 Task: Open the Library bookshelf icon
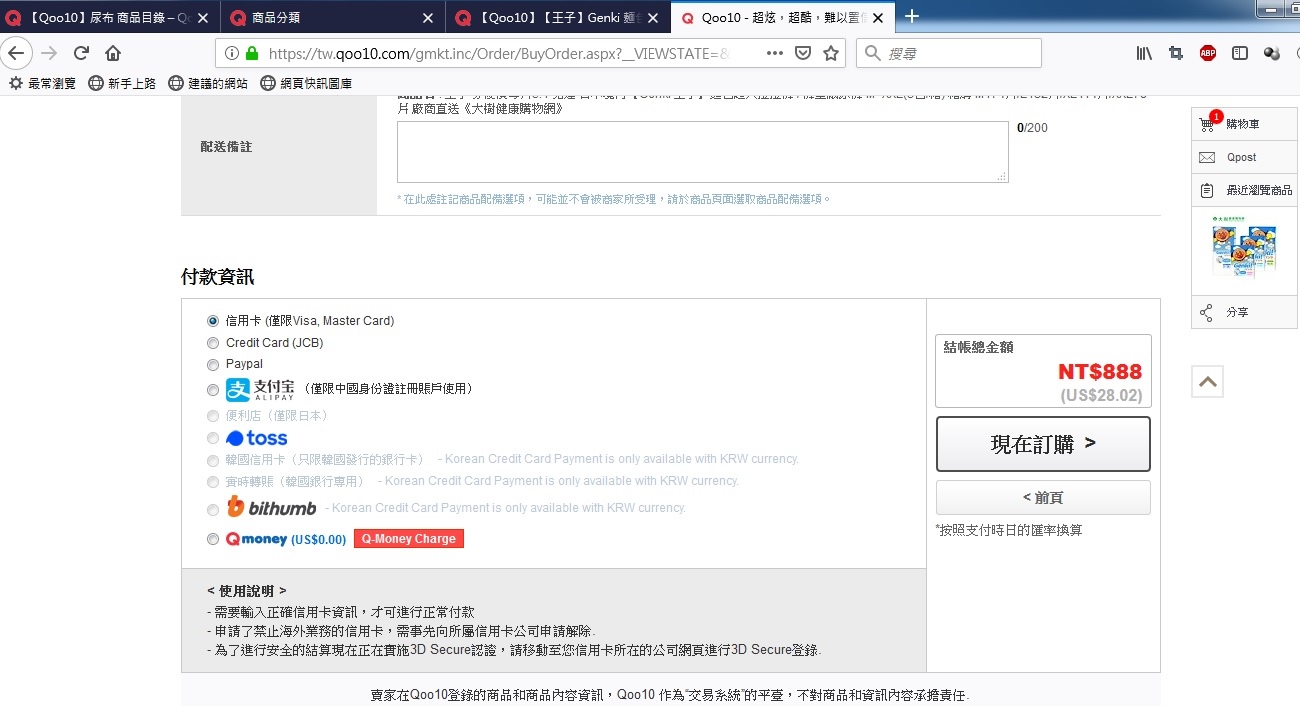pos(1144,53)
